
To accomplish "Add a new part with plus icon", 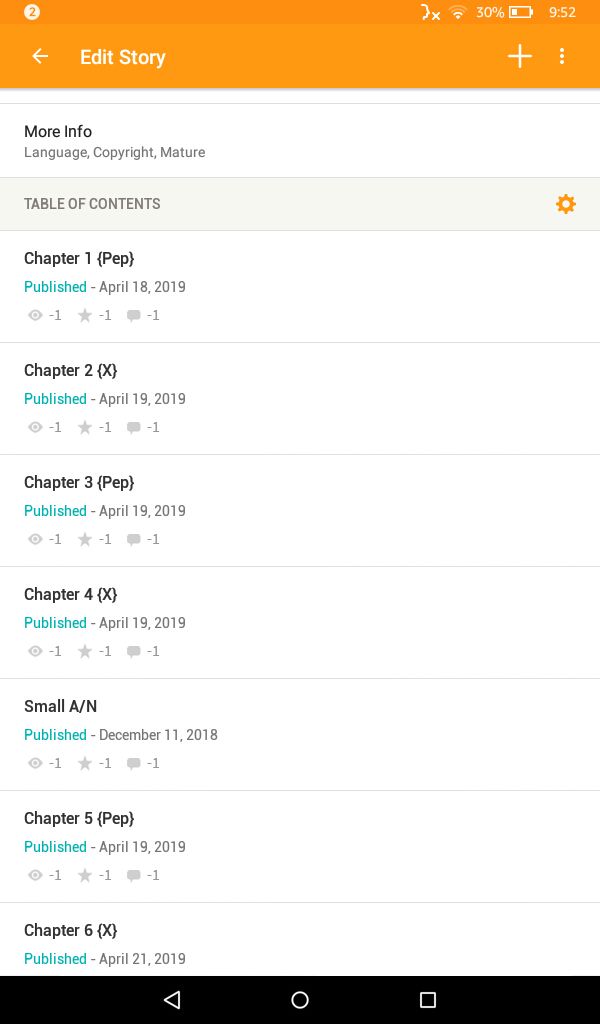I will pos(520,56).
